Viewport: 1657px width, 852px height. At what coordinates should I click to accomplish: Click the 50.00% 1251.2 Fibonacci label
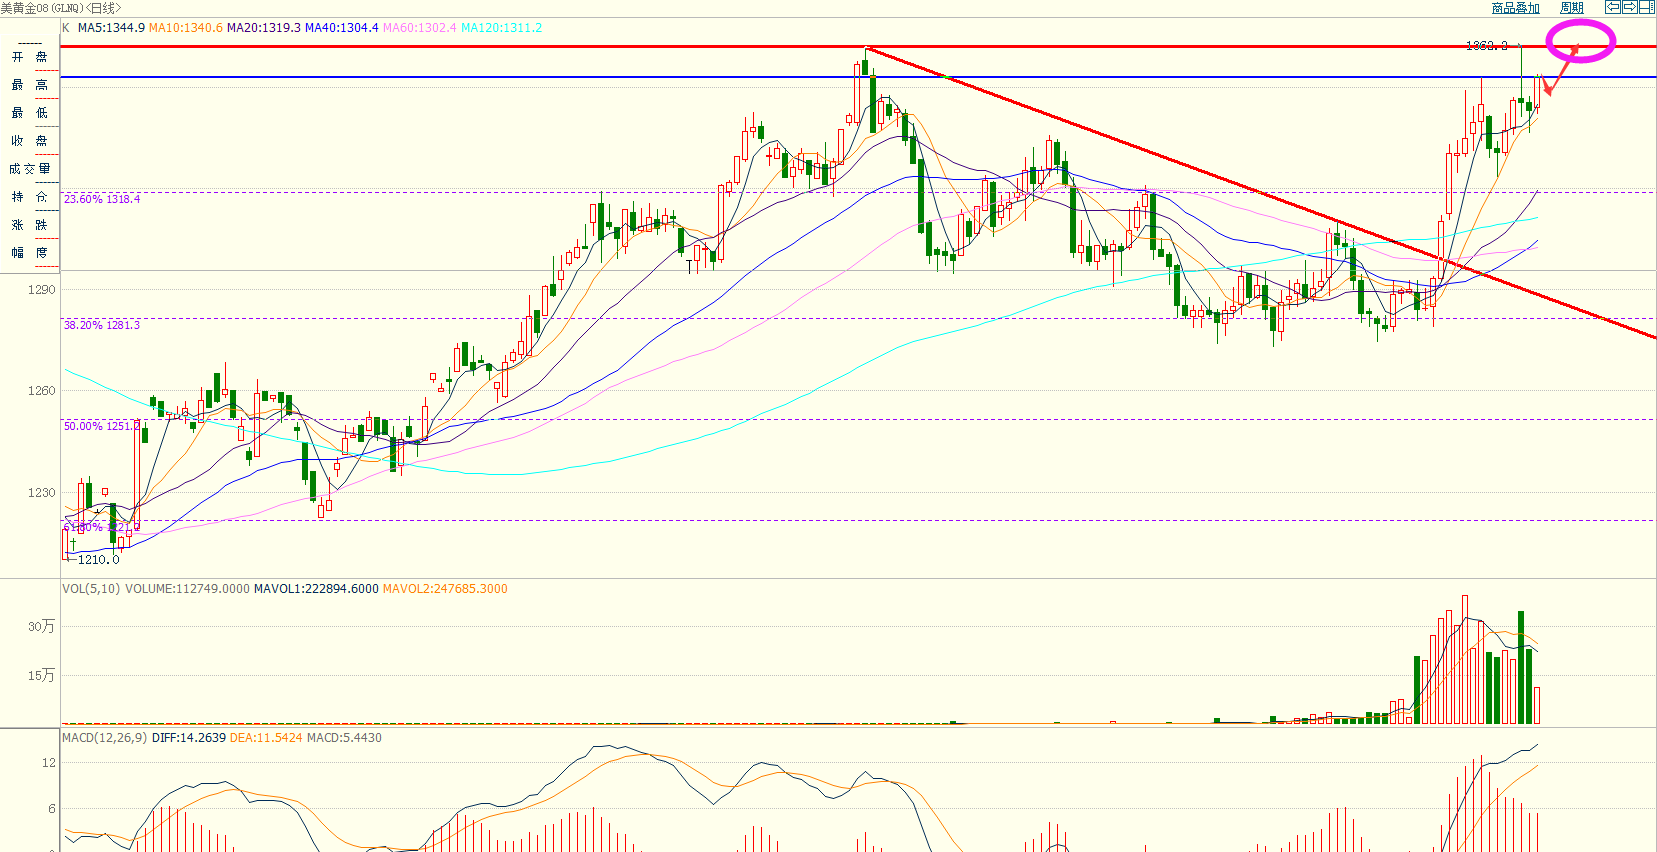(102, 426)
